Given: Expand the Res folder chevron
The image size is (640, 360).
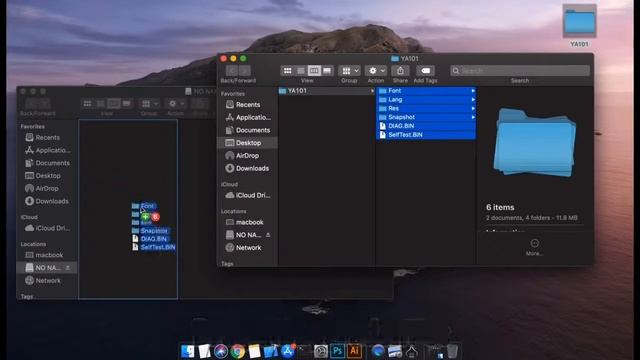Looking at the screenshot, I should tap(473, 108).
